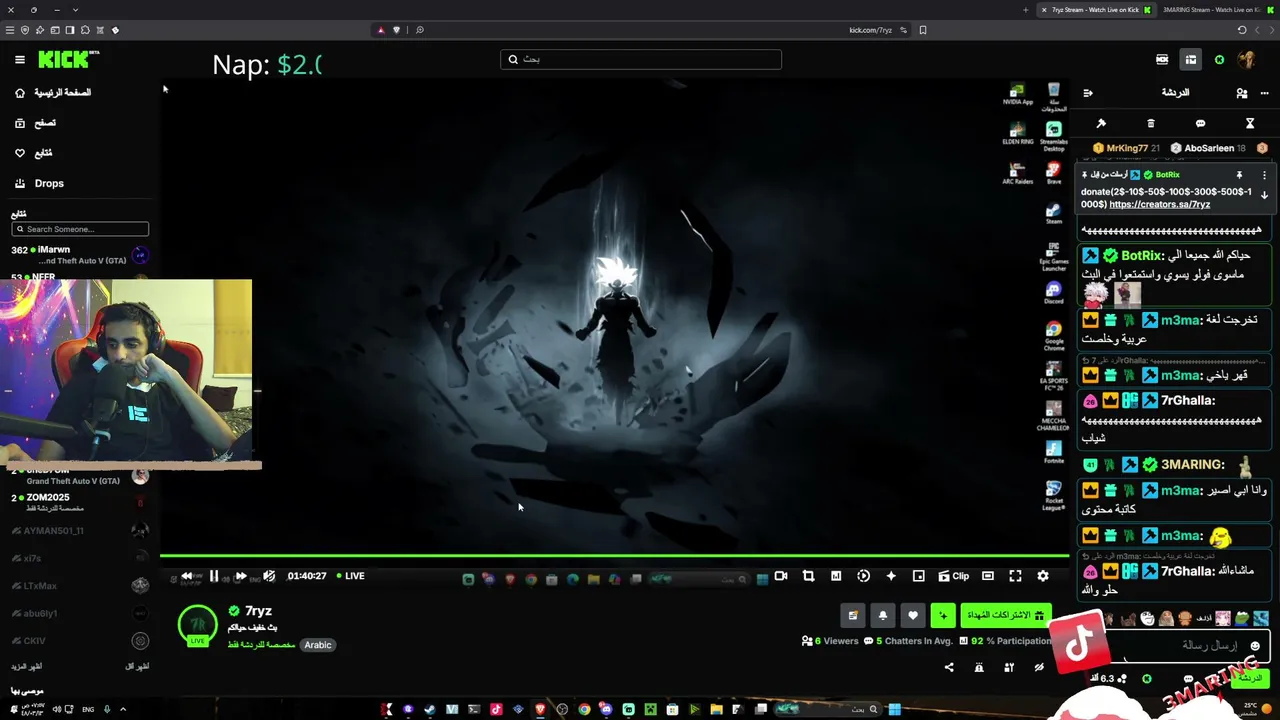Screen dimensions: 1280x720
Task: Create a Clip of the stream
Action: click(x=954, y=576)
